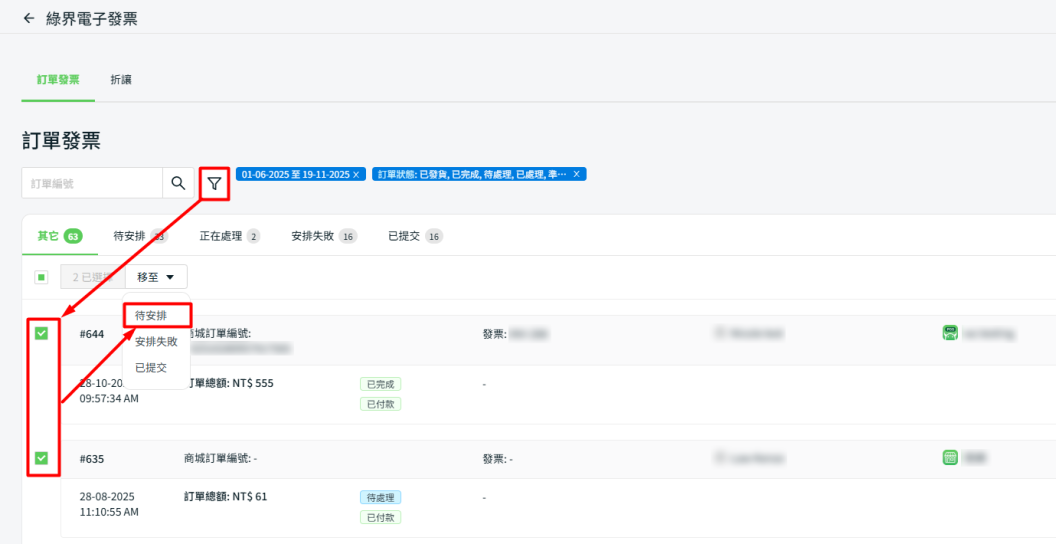Choose 待安排 from the move-to menu

(151, 315)
